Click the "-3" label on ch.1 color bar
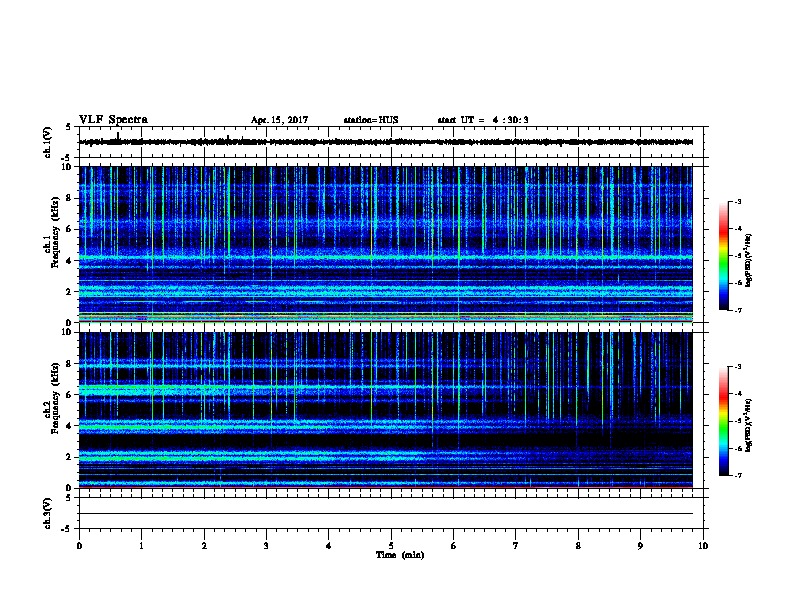This screenshot has width=792, height=612. [x=737, y=201]
